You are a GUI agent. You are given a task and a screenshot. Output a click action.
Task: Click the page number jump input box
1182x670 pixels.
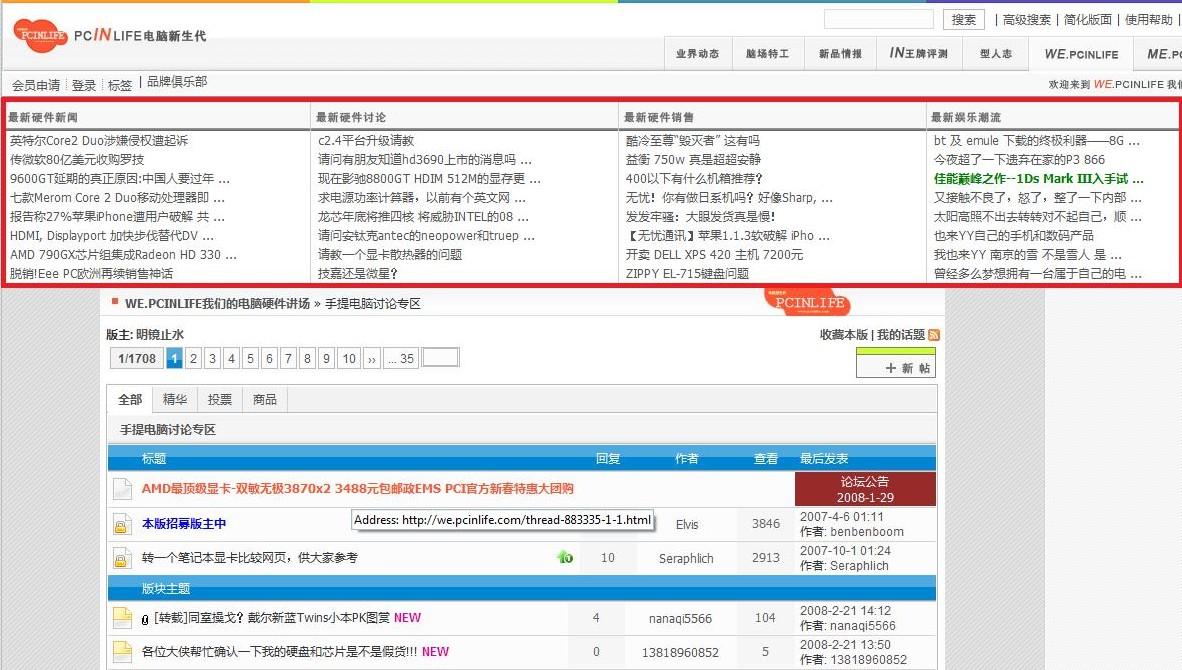[x=441, y=357]
